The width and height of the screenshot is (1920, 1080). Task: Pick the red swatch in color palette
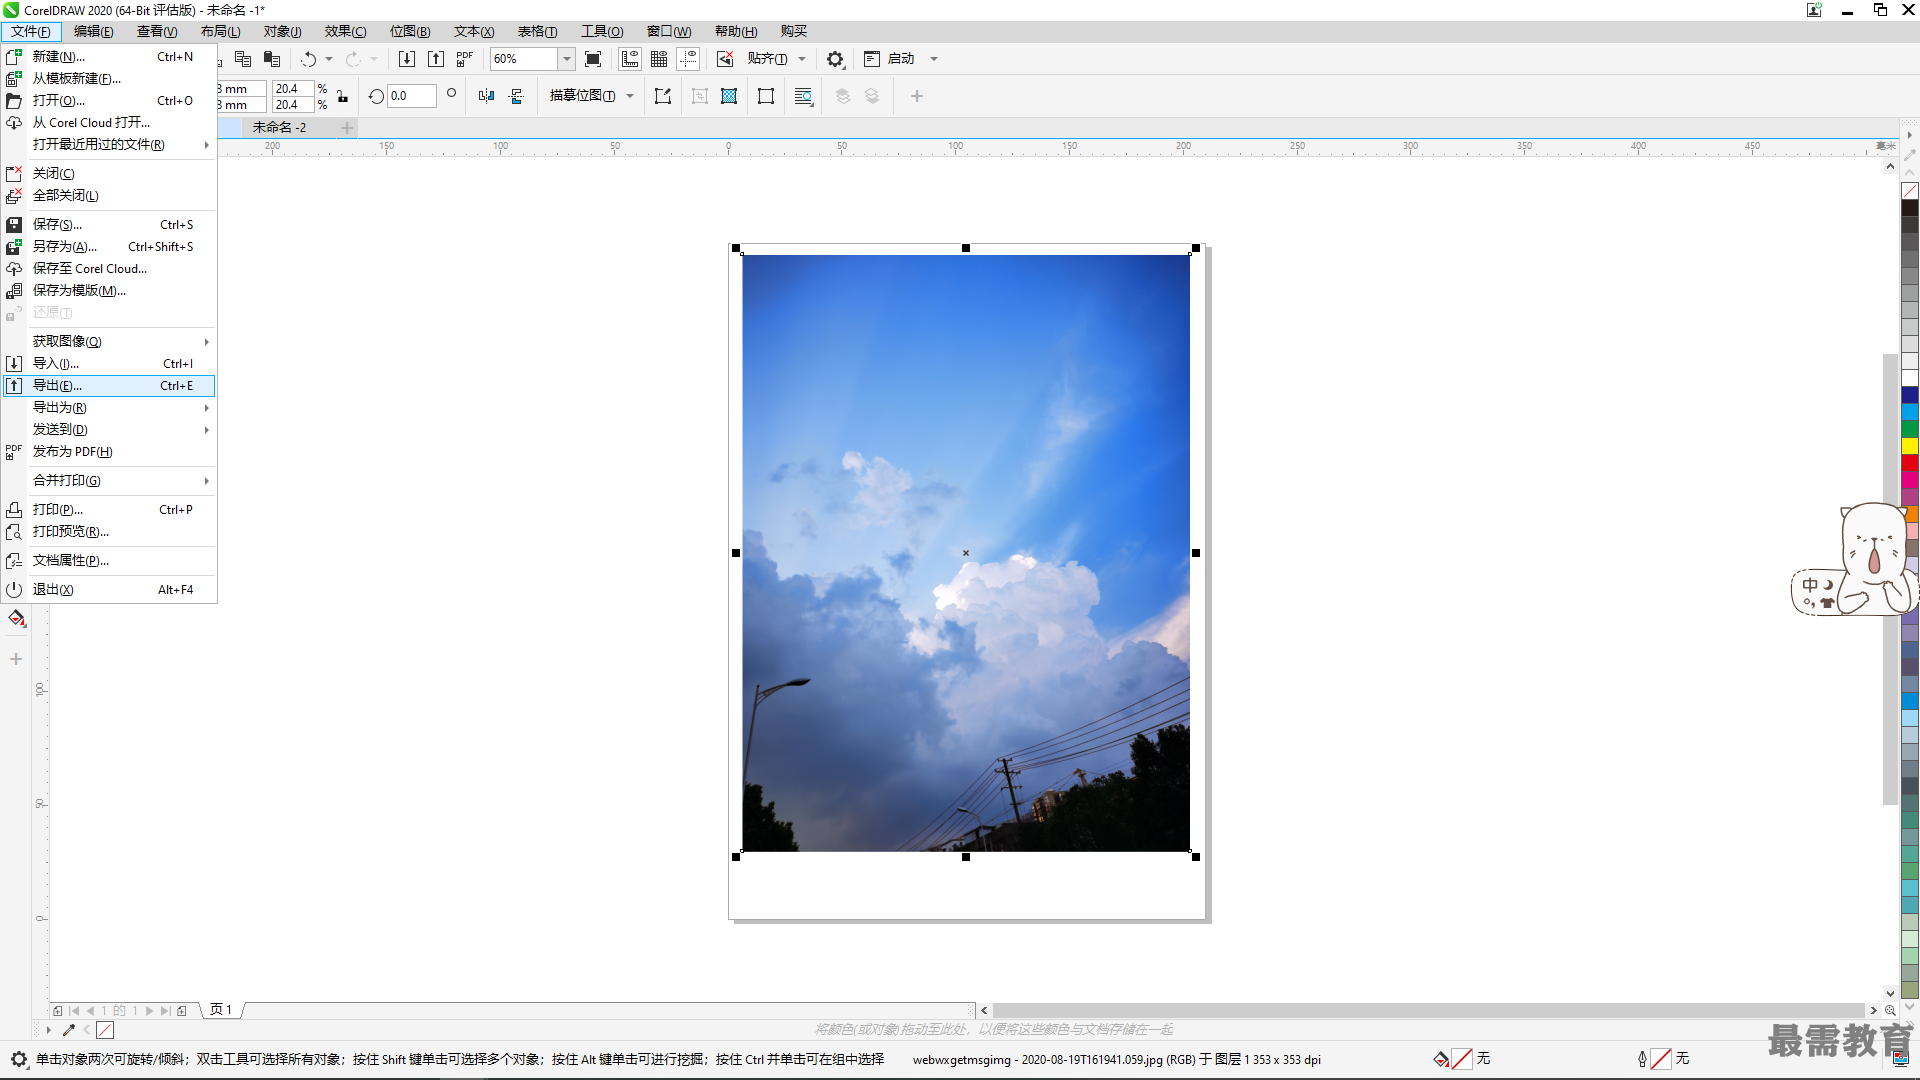[1910, 463]
